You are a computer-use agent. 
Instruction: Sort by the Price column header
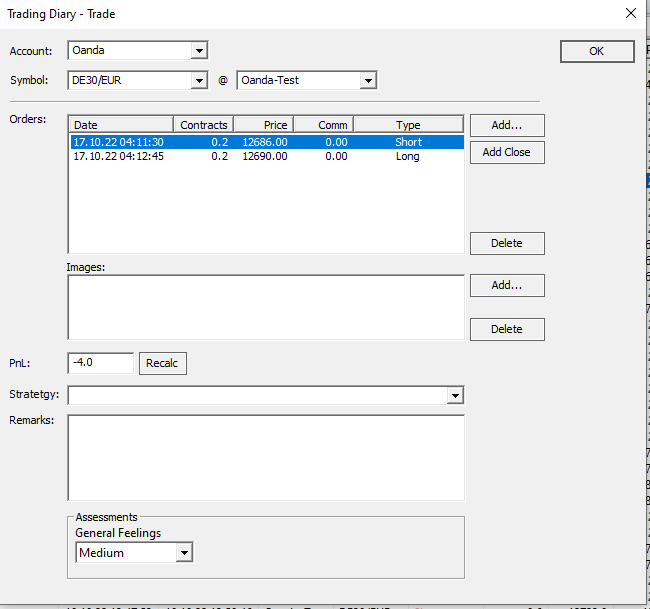(x=263, y=125)
